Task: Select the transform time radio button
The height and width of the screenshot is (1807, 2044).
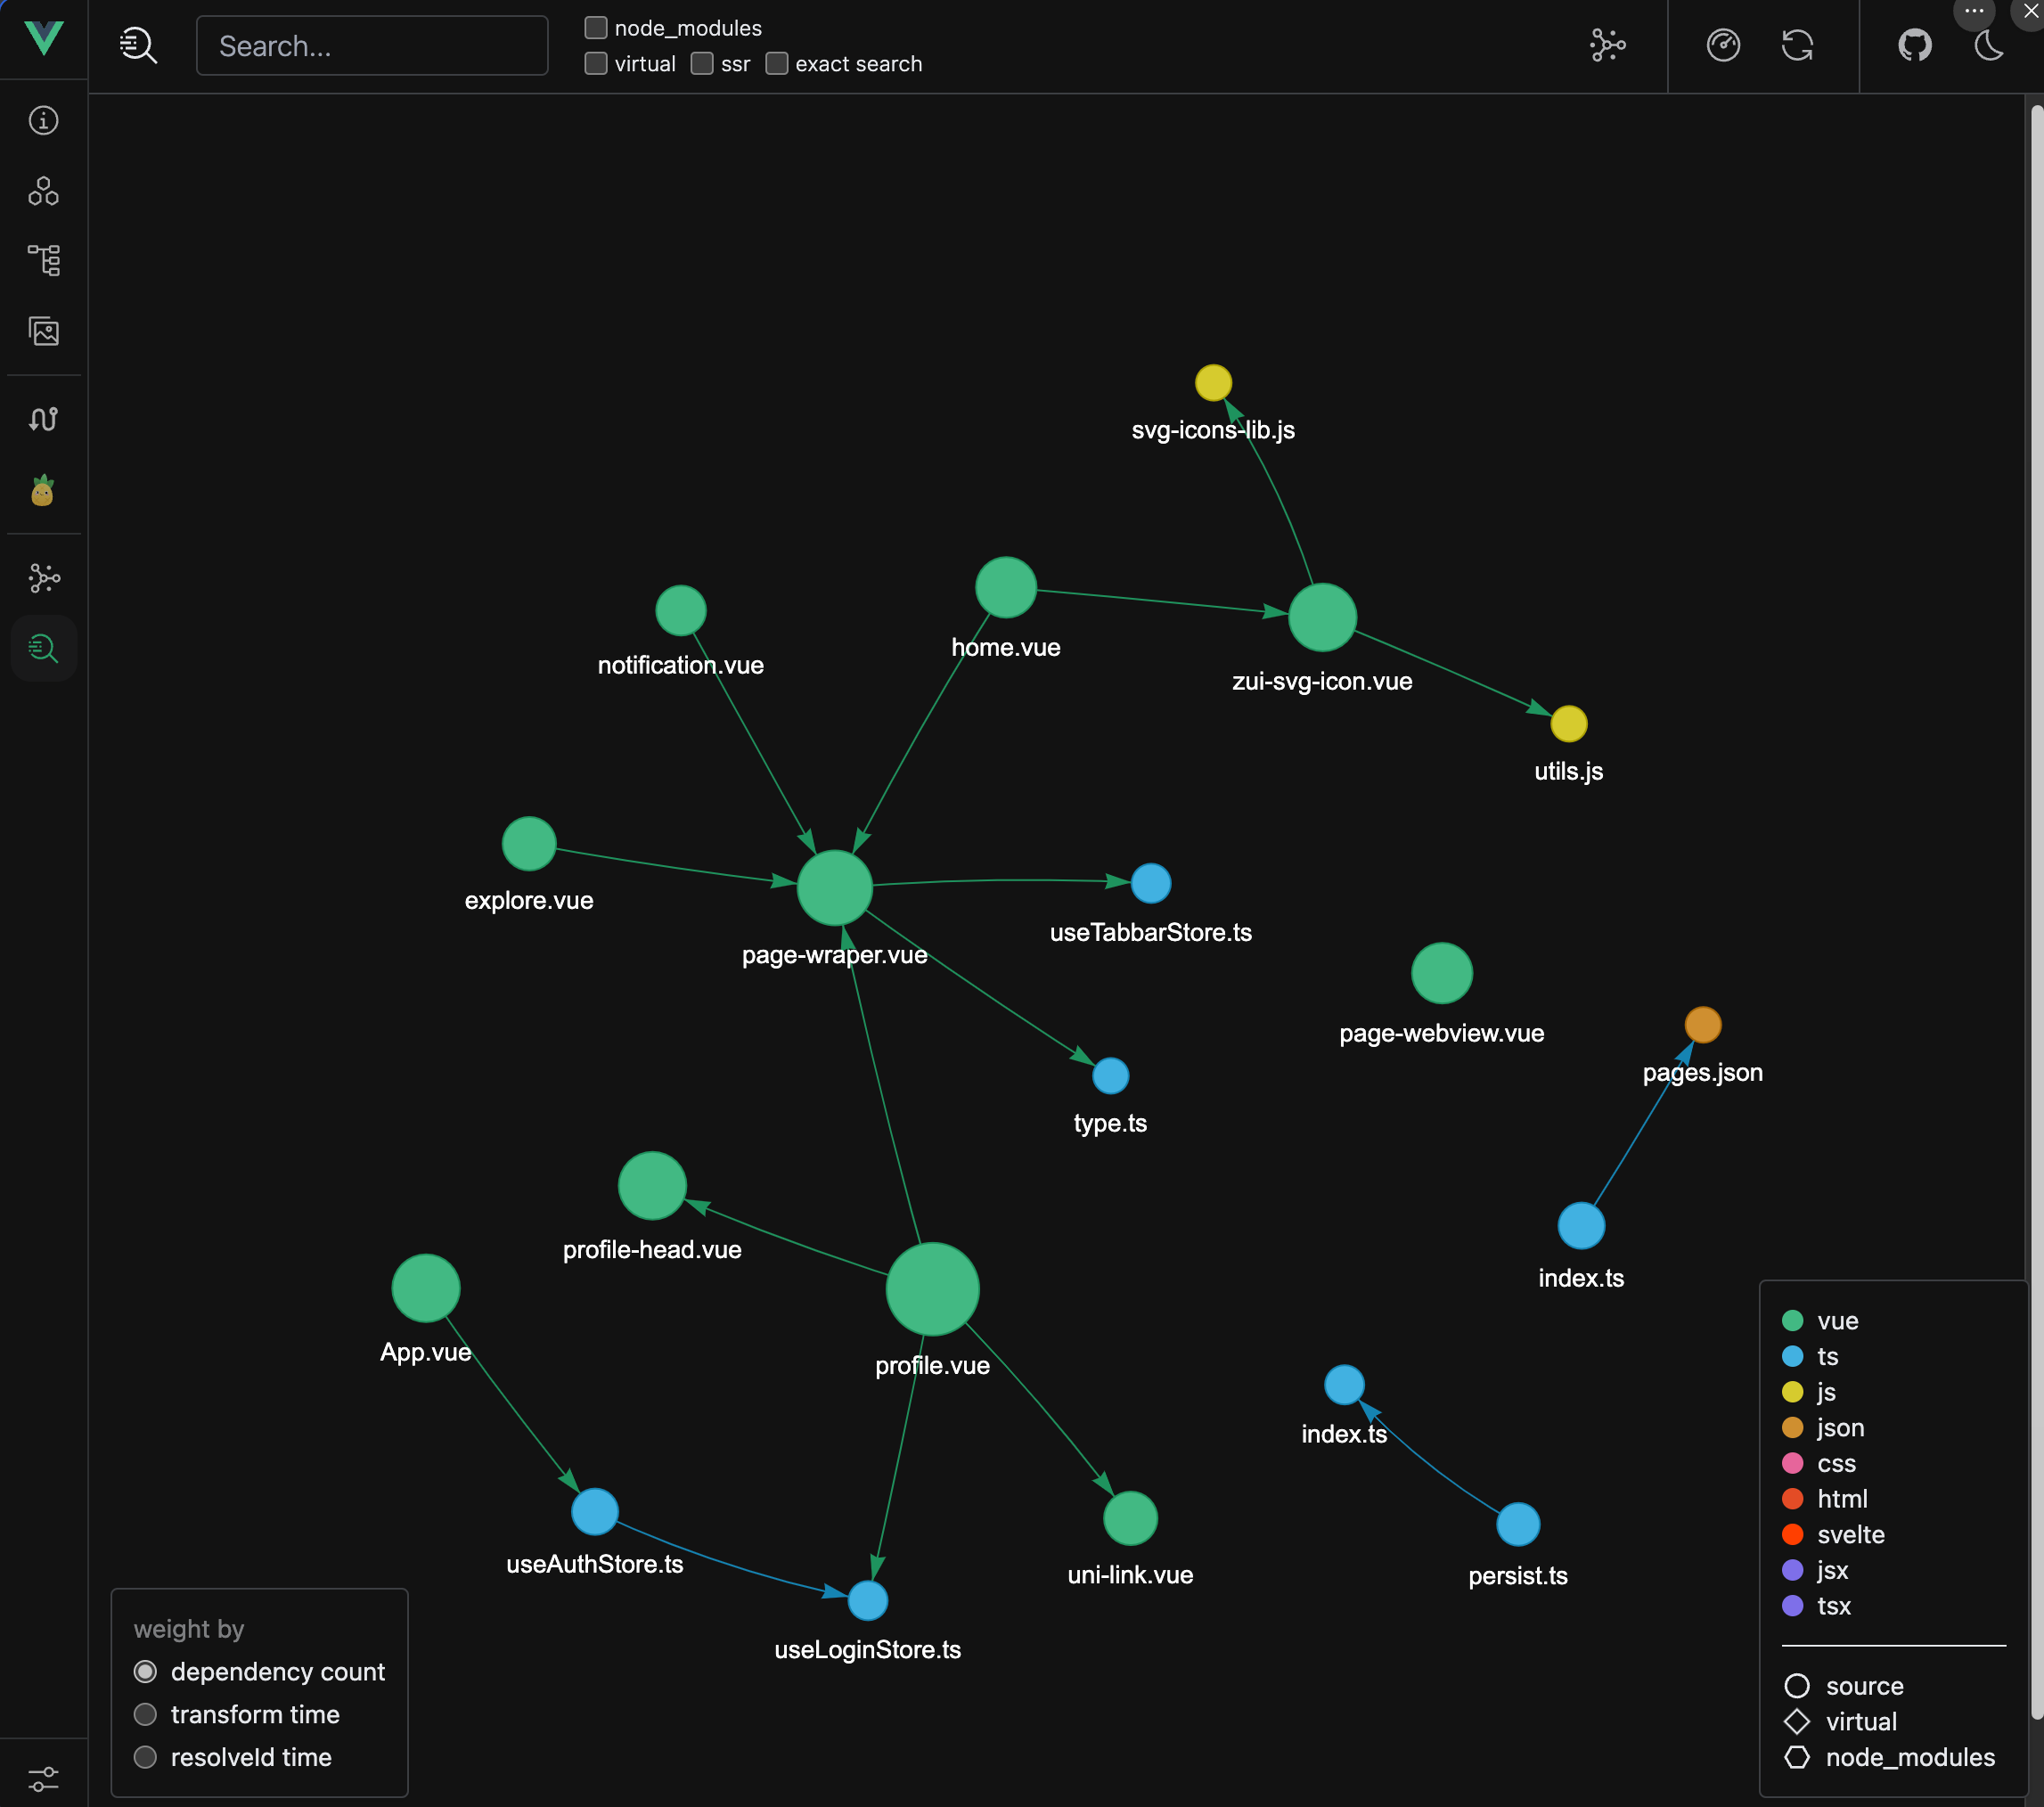Action: 146,1714
